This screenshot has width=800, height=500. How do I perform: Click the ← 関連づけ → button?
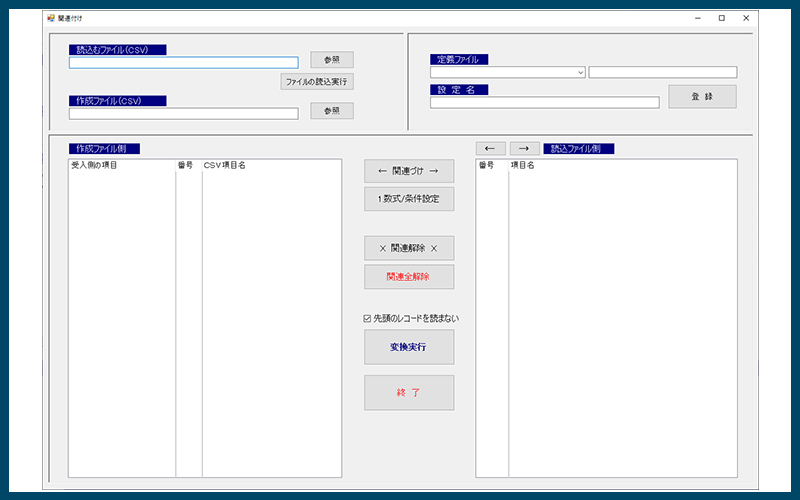[408, 171]
